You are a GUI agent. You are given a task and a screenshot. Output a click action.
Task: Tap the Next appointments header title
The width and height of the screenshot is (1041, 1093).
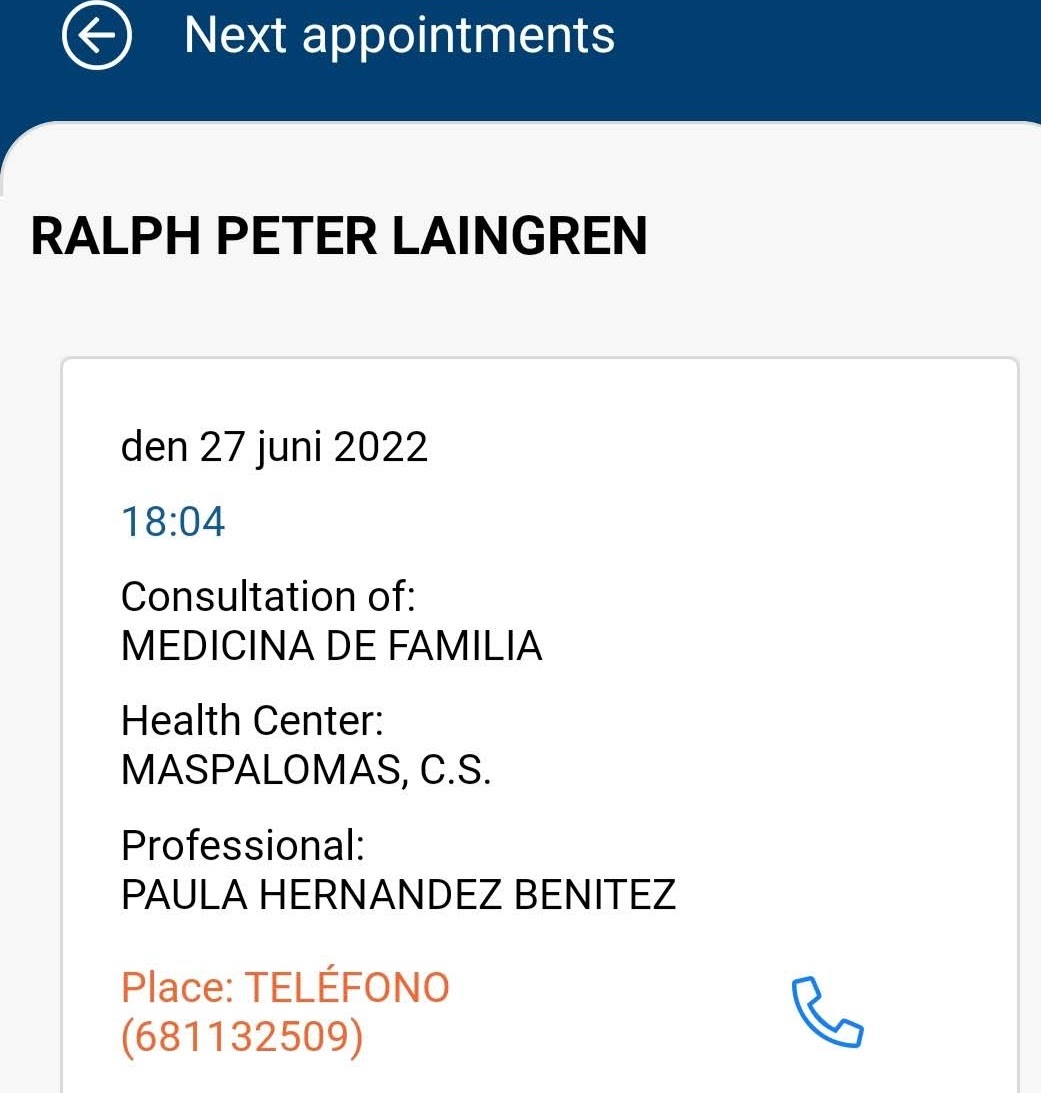tap(399, 36)
